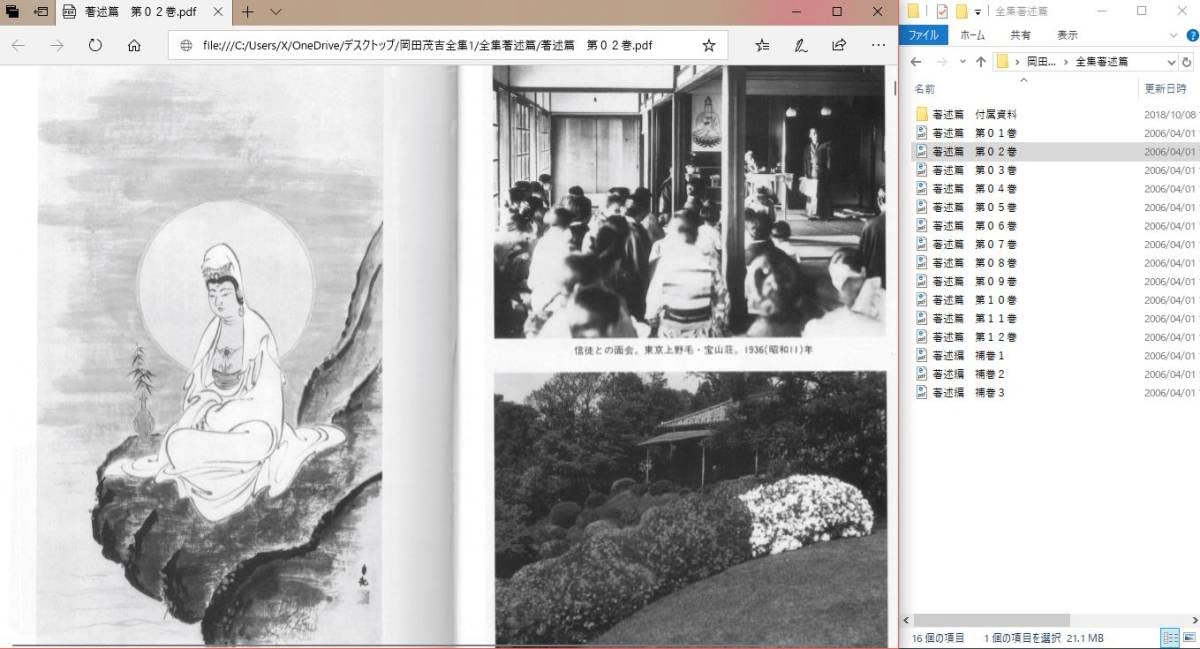Open the tab preview icon in Edge
1200x649 pixels.
click(x=13, y=12)
